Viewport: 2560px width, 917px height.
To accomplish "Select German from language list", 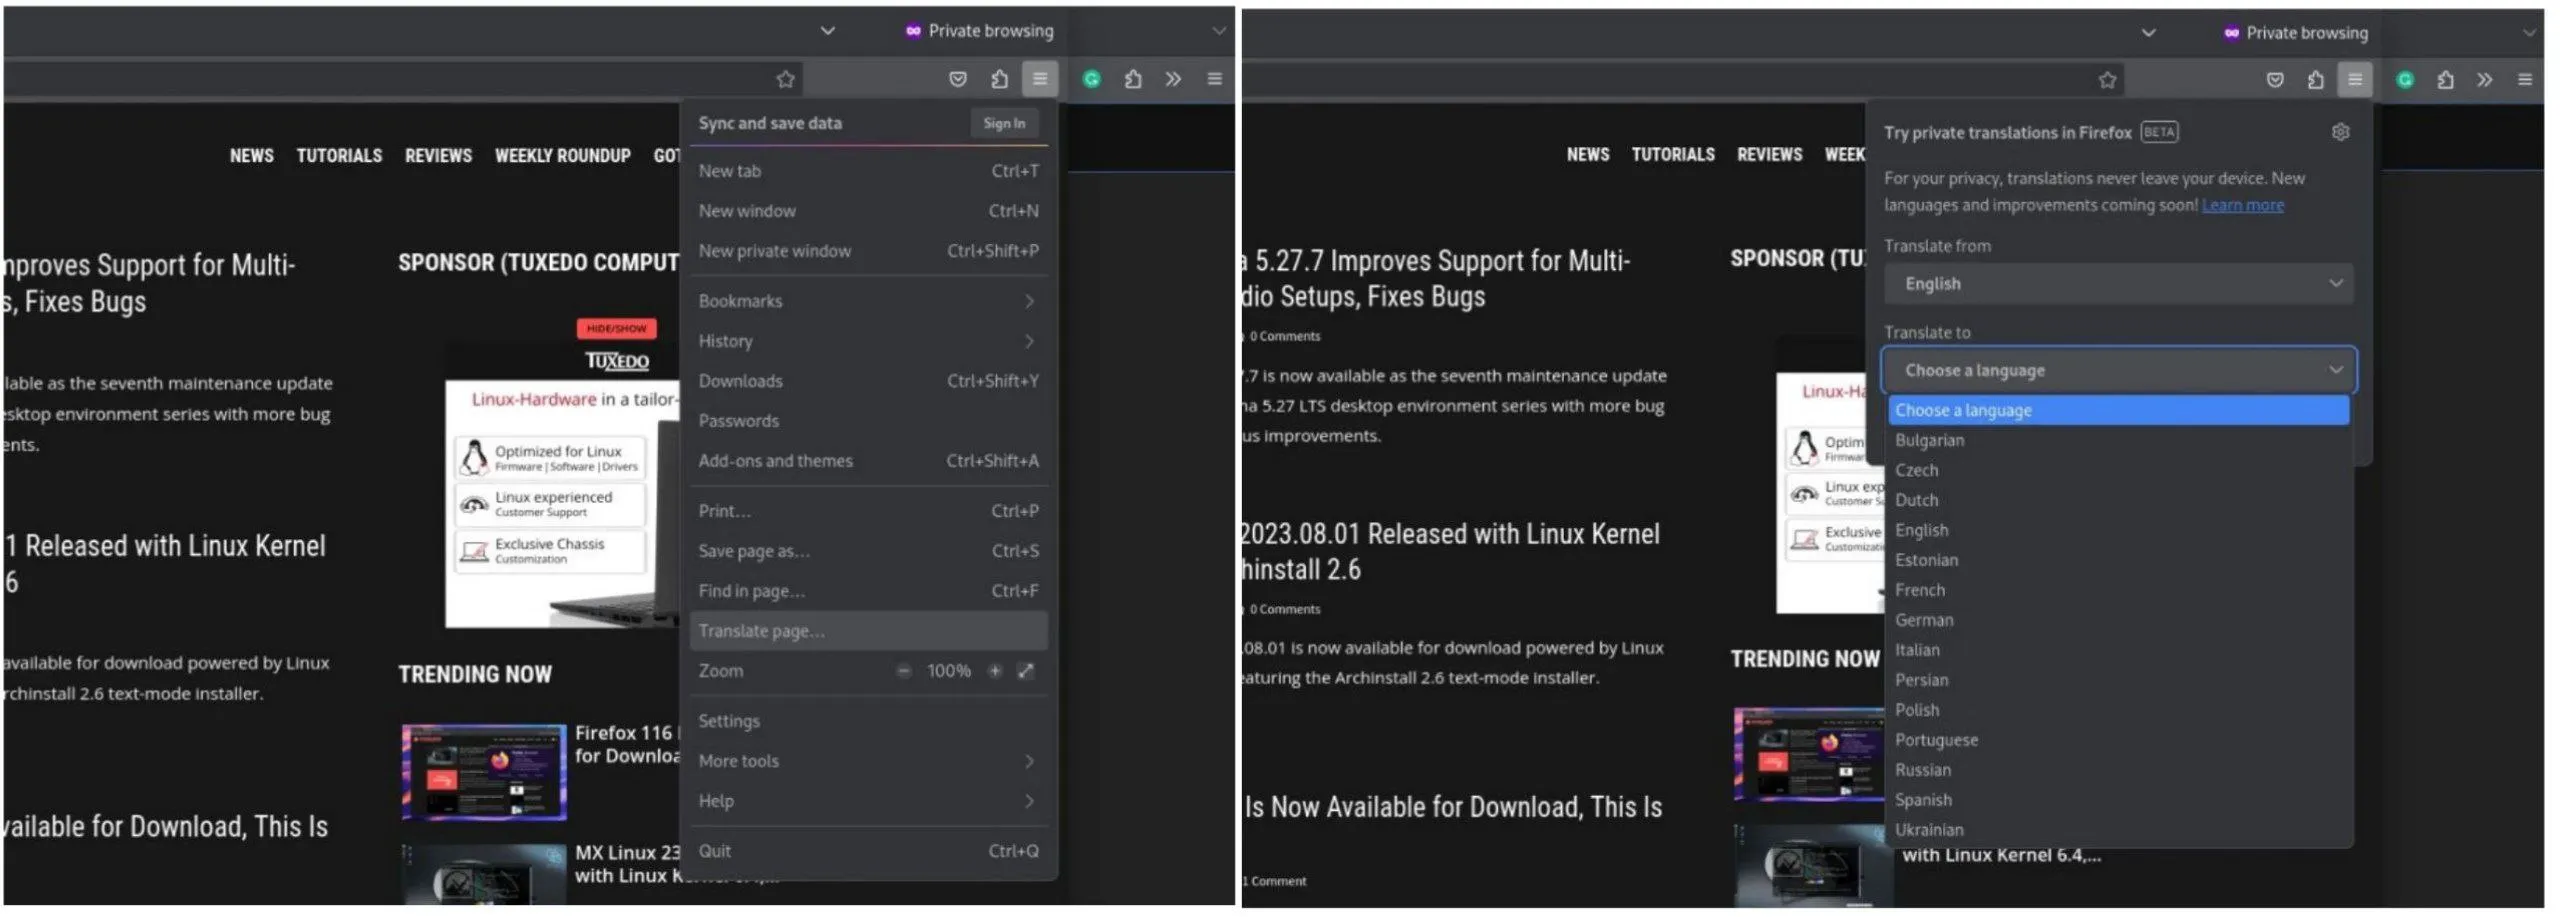I will [2118, 620].
